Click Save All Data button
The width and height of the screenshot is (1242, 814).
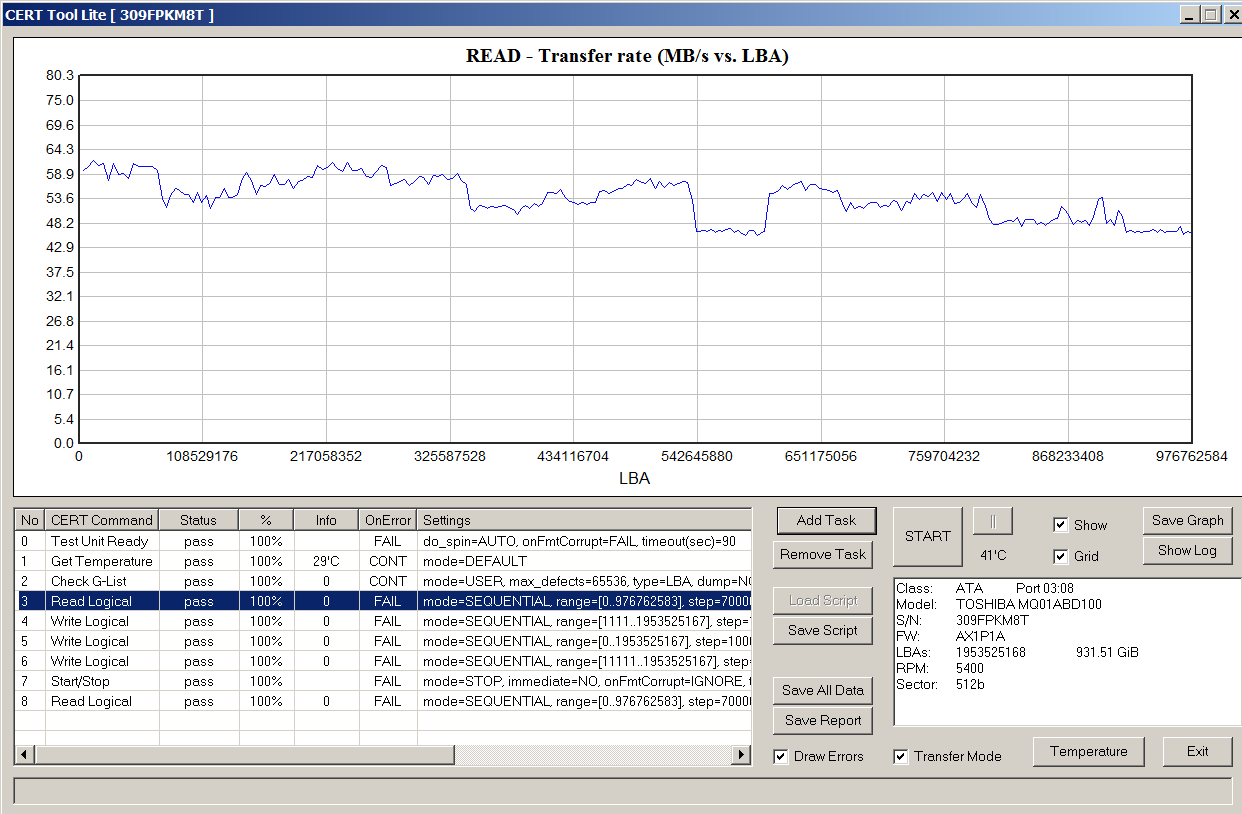tap(823, 690)
